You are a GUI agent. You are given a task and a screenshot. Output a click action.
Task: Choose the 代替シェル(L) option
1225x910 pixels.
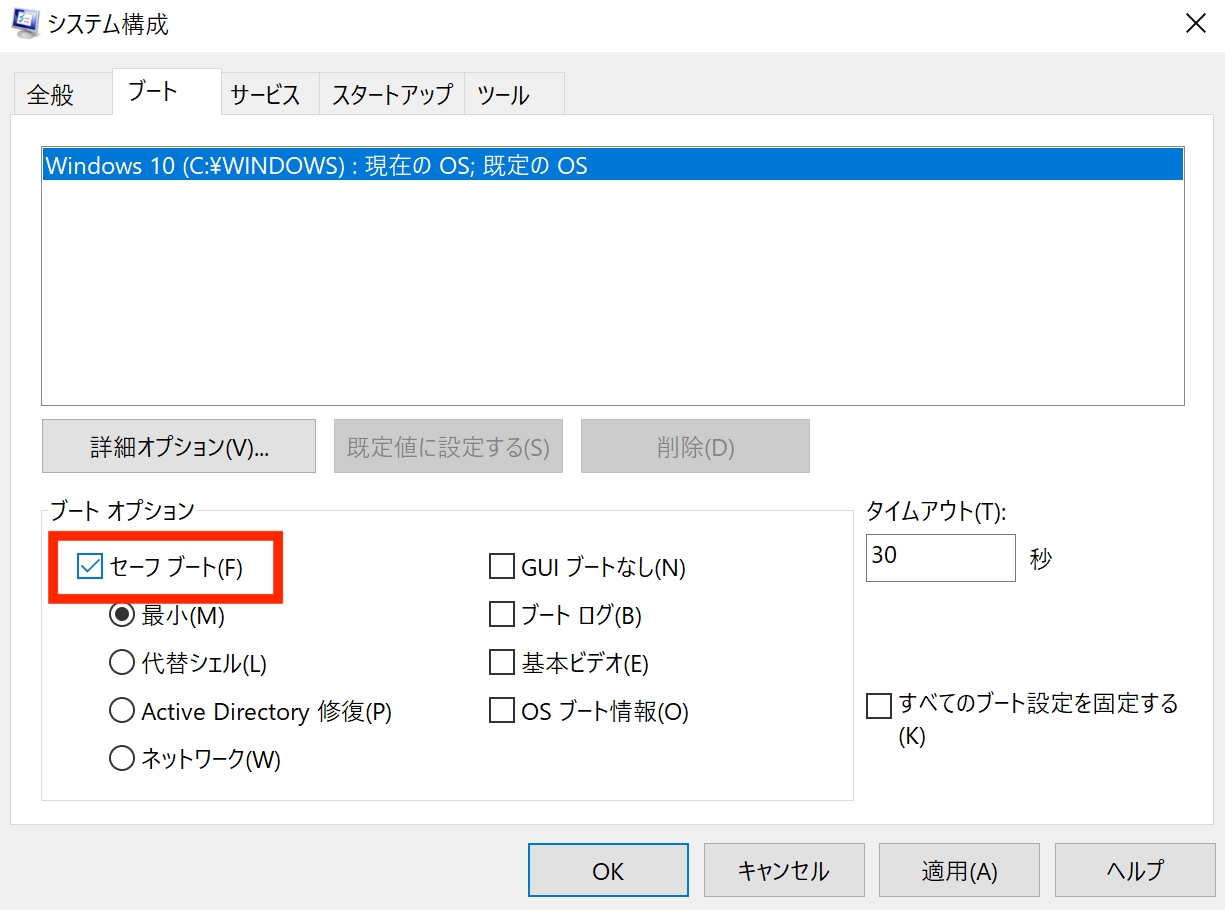click(x=121, y=663)
